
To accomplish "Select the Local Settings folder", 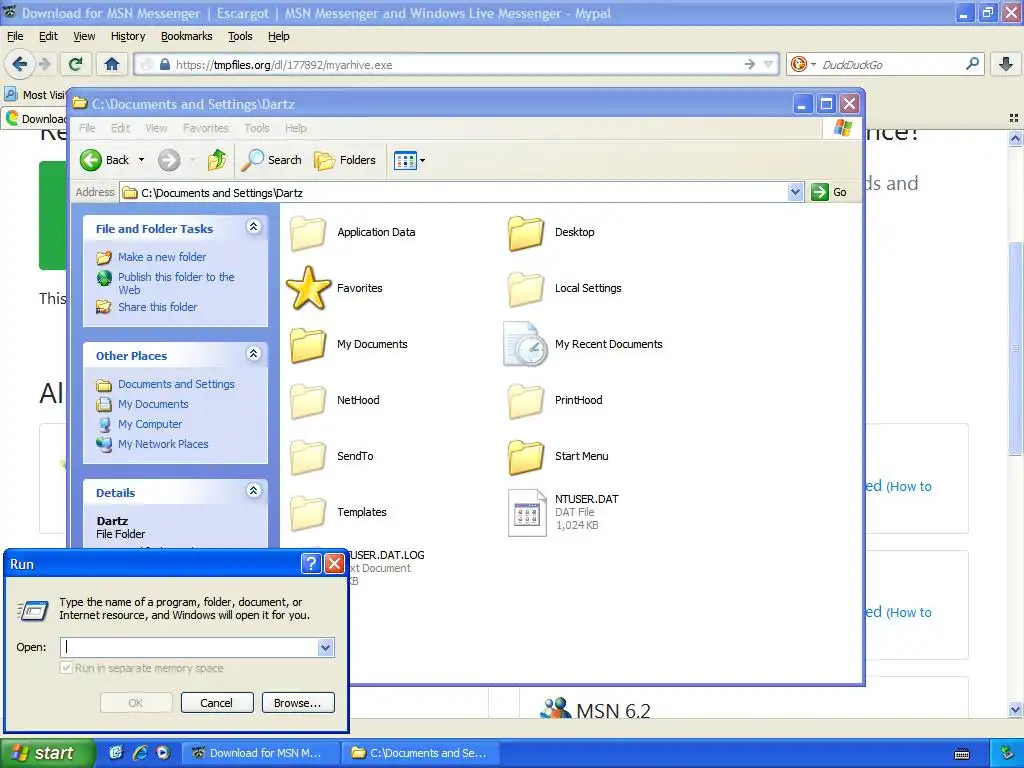I will 565,288.
